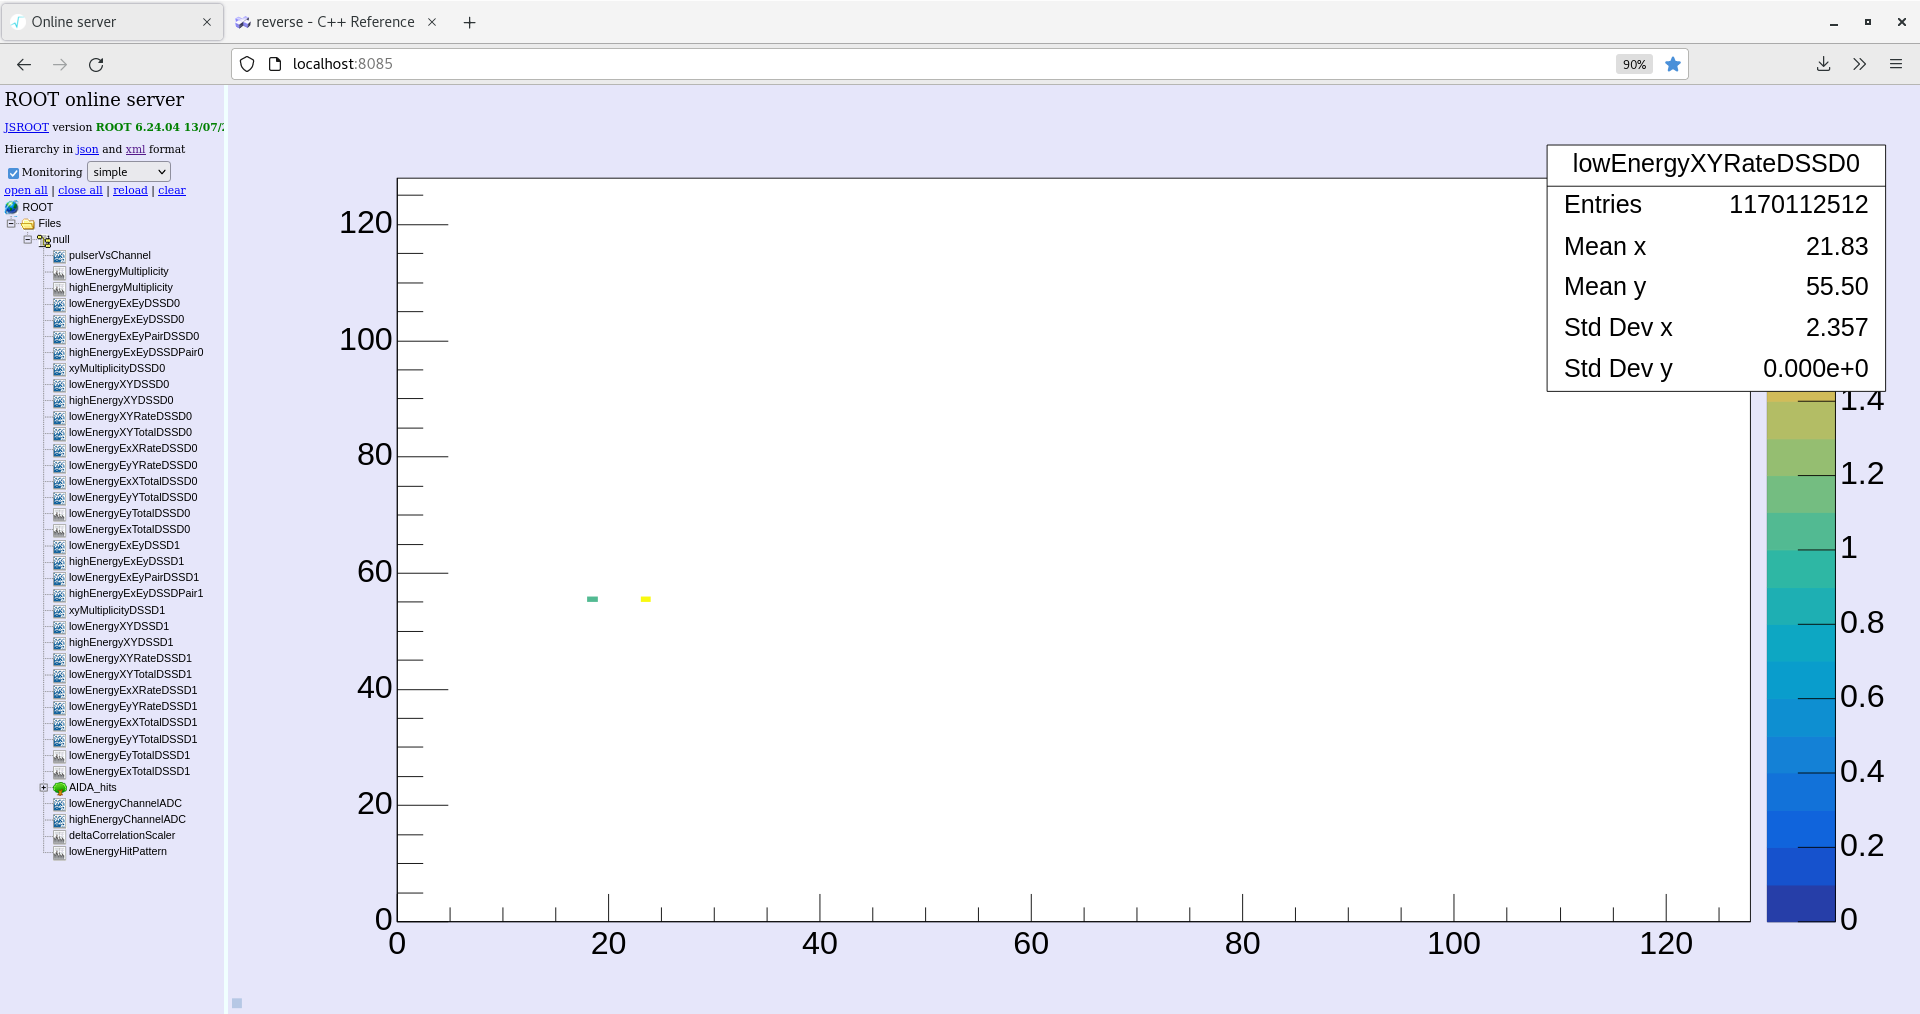Open a new browser tab

pyautogui.click(x=469, y=22)
